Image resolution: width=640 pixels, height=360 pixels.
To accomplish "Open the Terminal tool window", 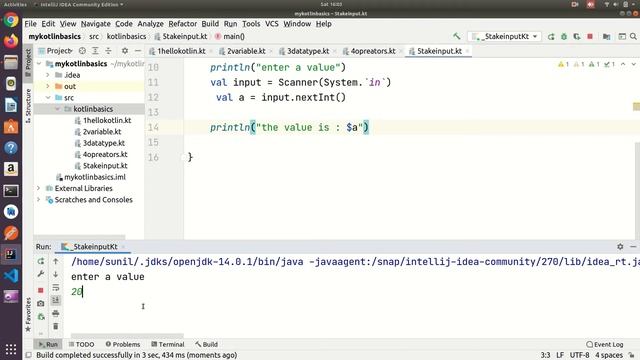I will [168, 344].
